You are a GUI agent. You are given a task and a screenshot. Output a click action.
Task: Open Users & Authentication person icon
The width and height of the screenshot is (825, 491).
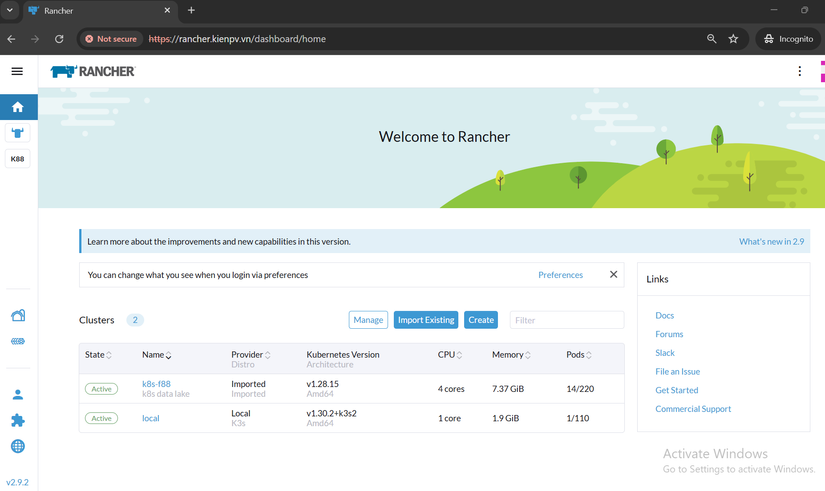[x=18, y=394]
